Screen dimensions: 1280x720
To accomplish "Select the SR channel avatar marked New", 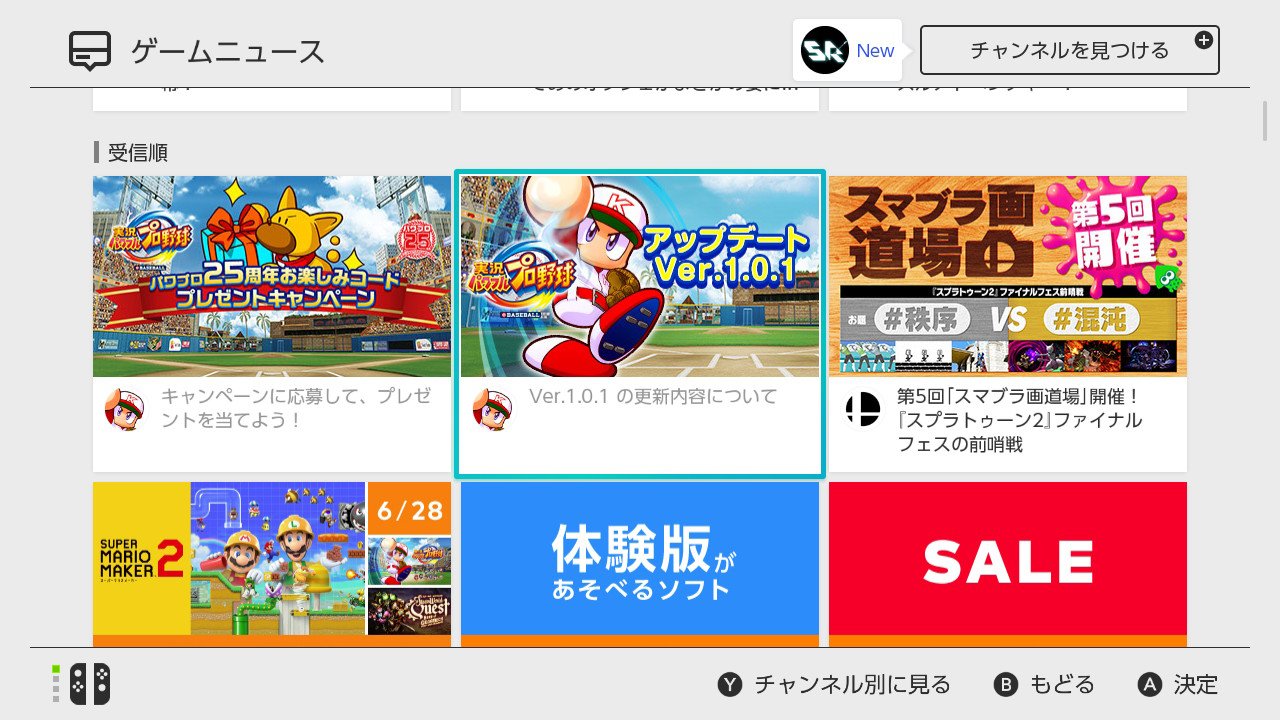I will pos(825,50).
